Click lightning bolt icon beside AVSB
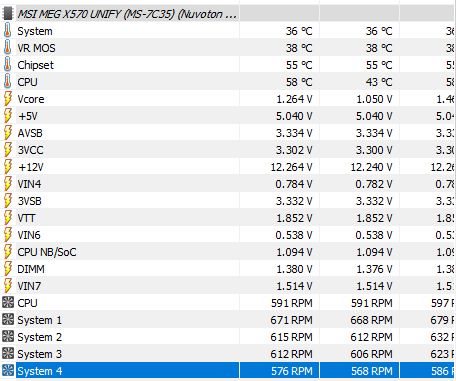This screenshot has height=381, width=456. tap(8, 133)
